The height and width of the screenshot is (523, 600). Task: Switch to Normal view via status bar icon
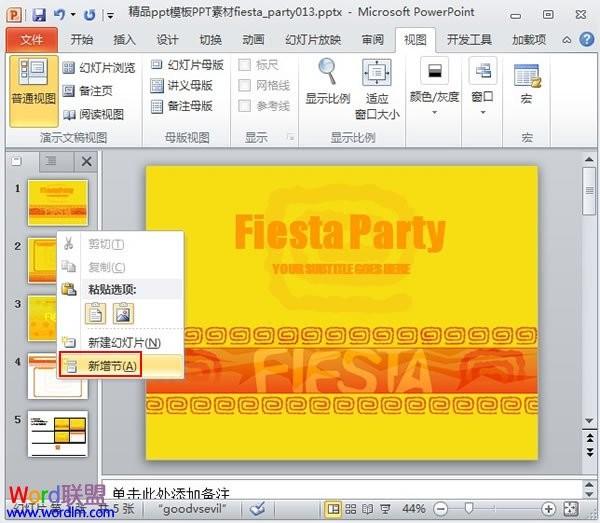point(333,509)
